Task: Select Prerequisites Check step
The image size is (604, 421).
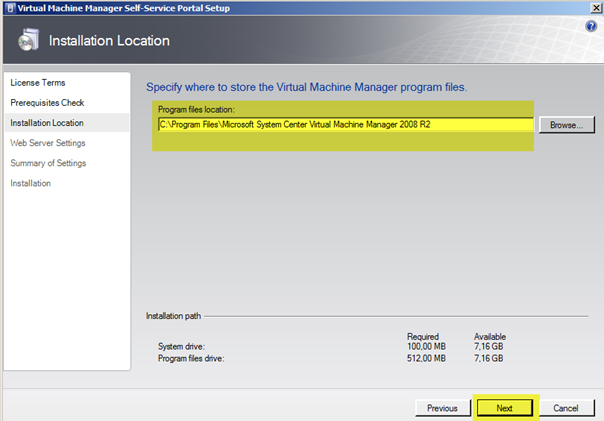Action: (47, 102)
